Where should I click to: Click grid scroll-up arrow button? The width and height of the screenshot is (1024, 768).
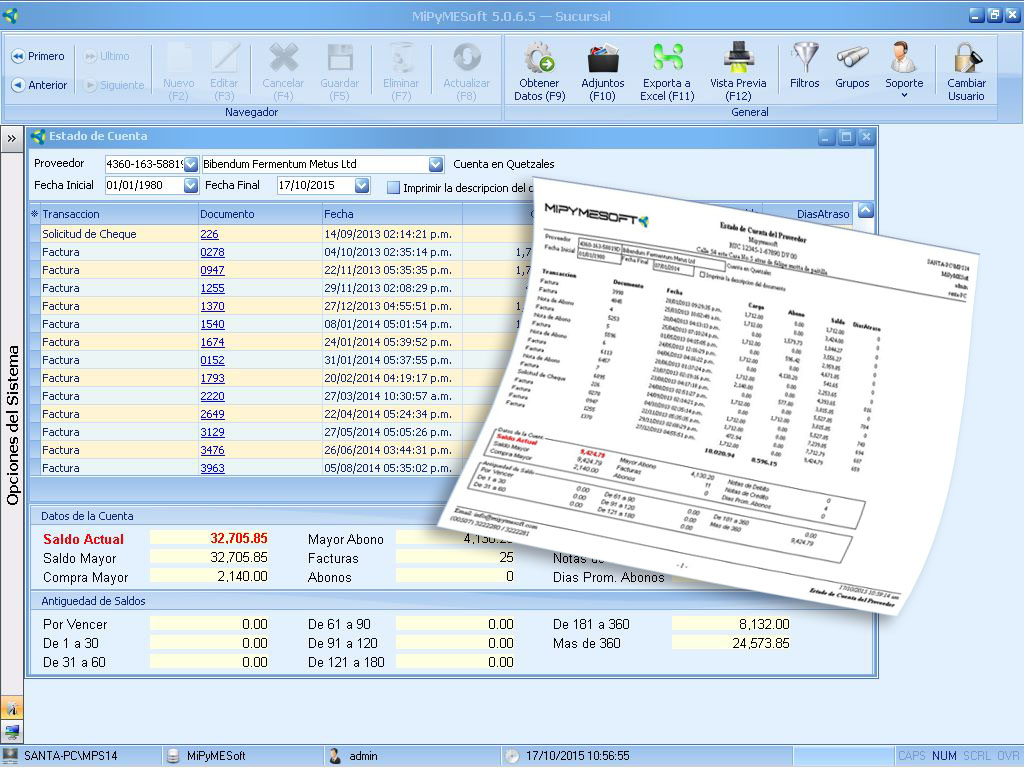865,210
